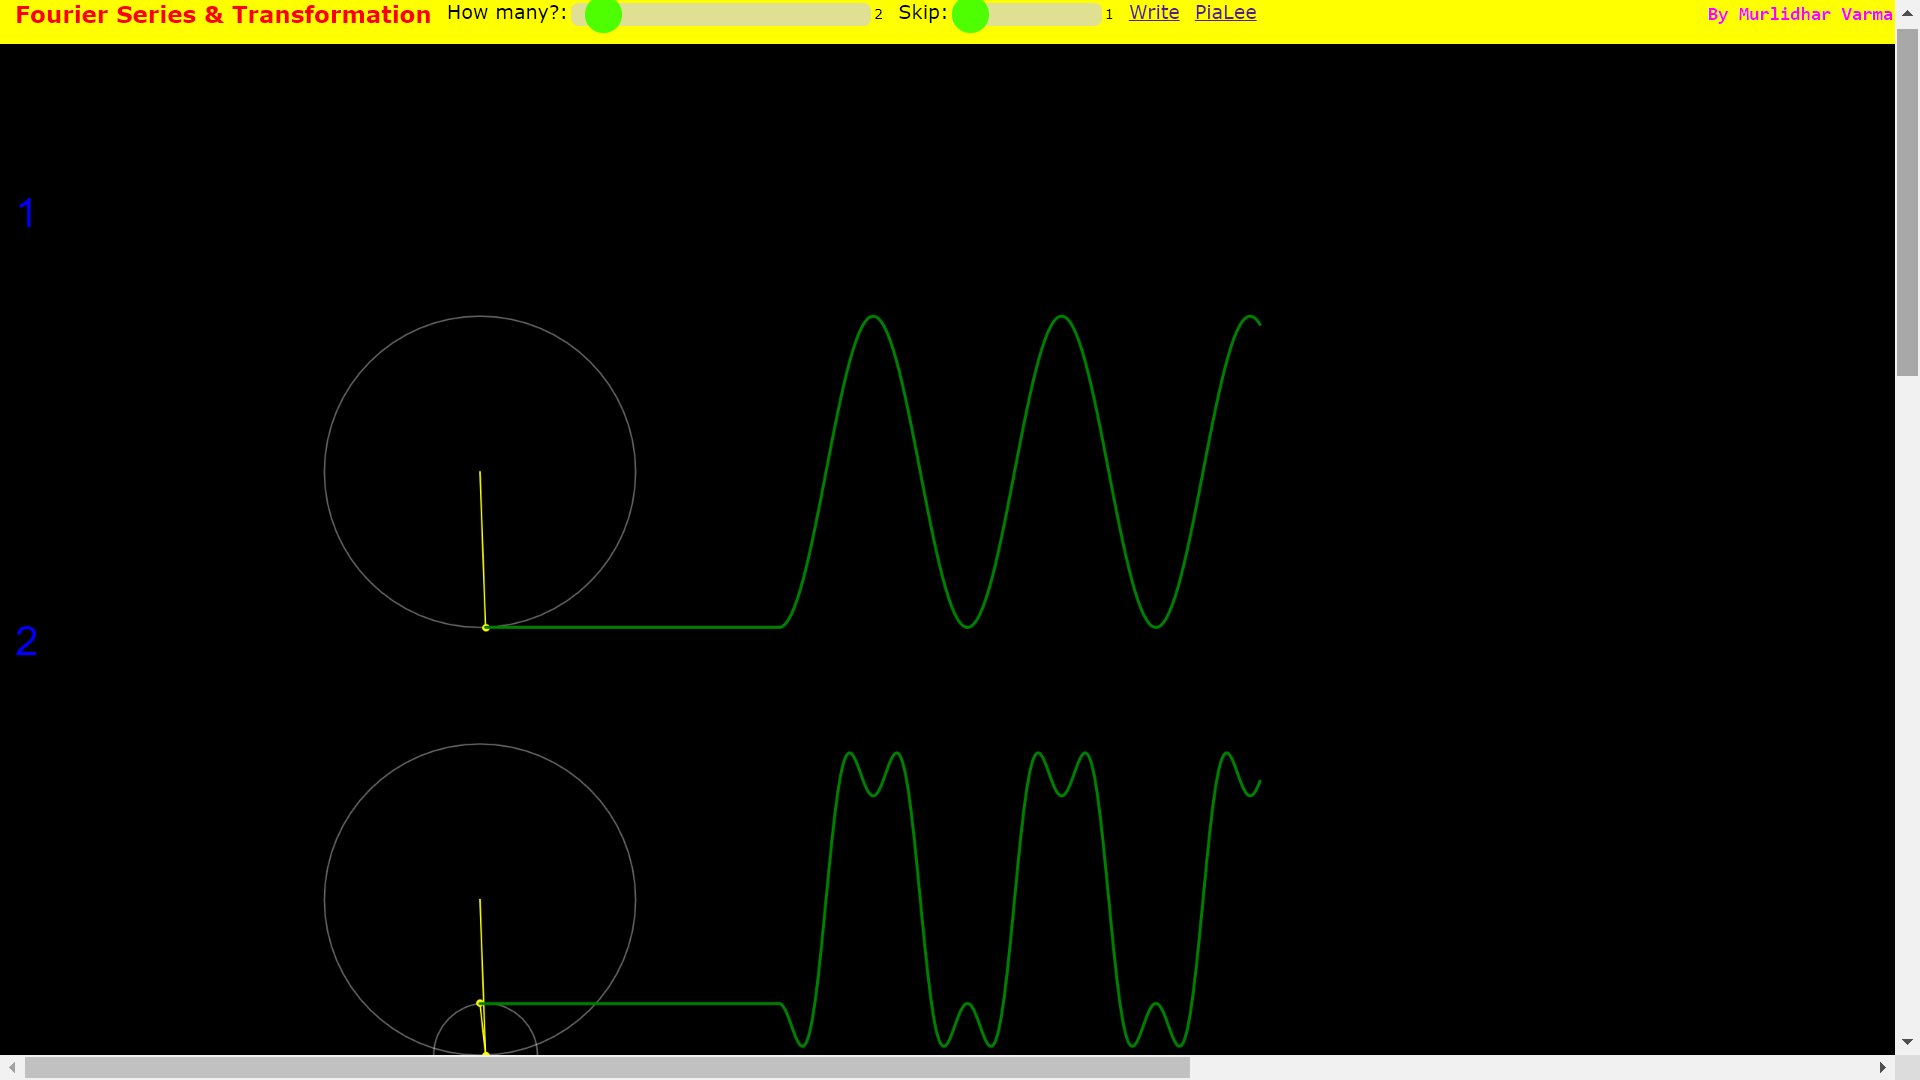Image resolution: width=1920 pixels, height=1080 pixels.
Task: Click empty horizontal scrollbar track right of the thumb
Action: pyautogui.click(x=1530, y=1068)
